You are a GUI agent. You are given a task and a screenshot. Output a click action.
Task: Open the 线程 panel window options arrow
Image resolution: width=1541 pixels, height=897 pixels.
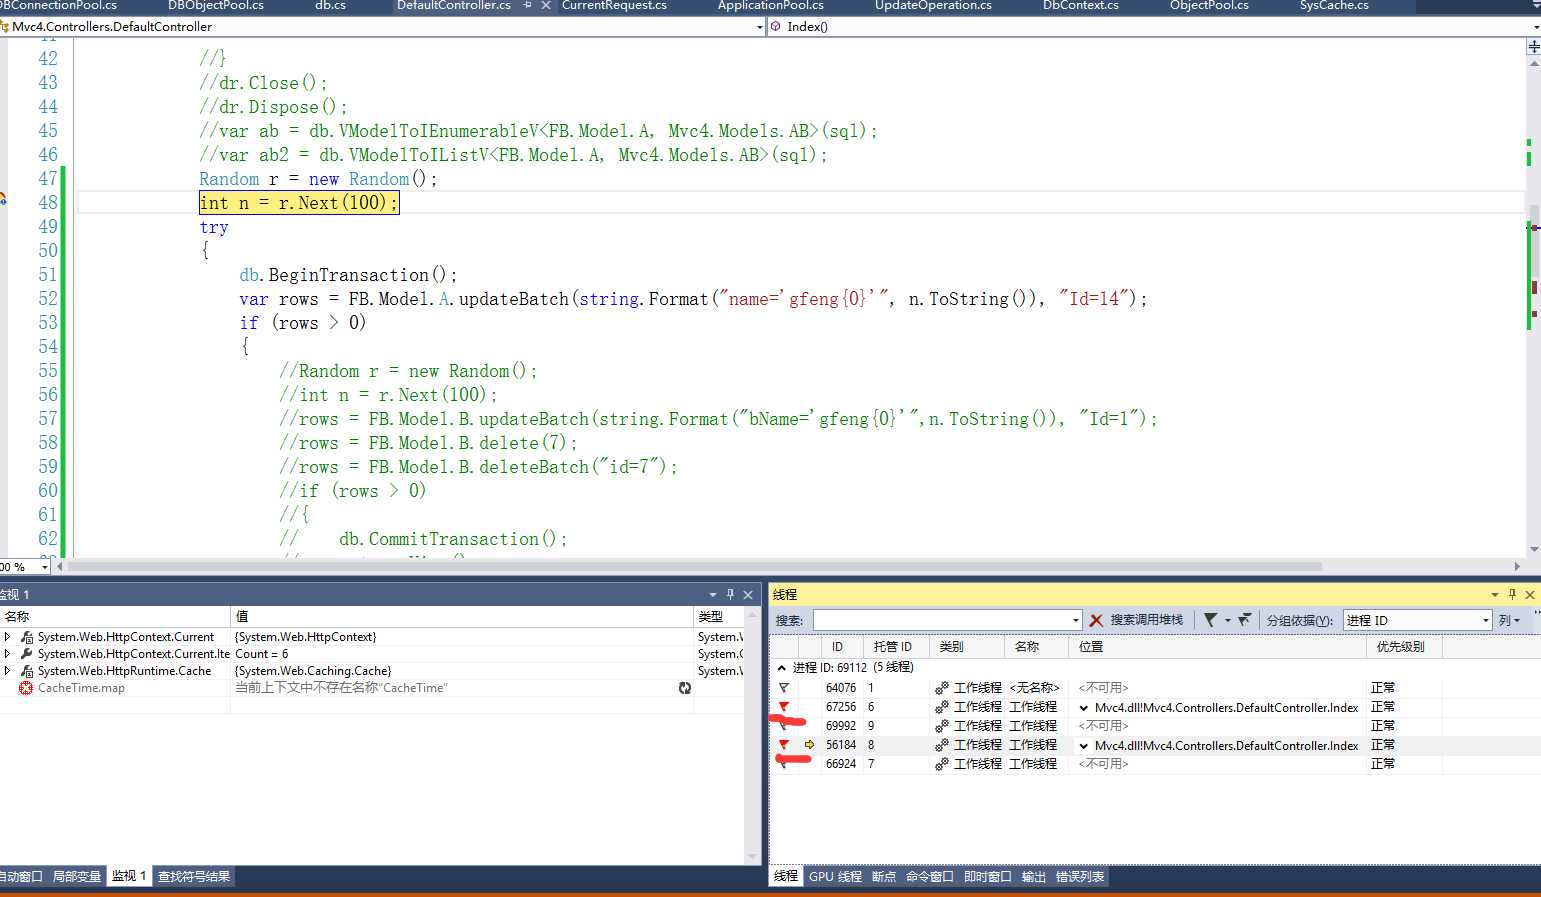(x=1495, y=595)
